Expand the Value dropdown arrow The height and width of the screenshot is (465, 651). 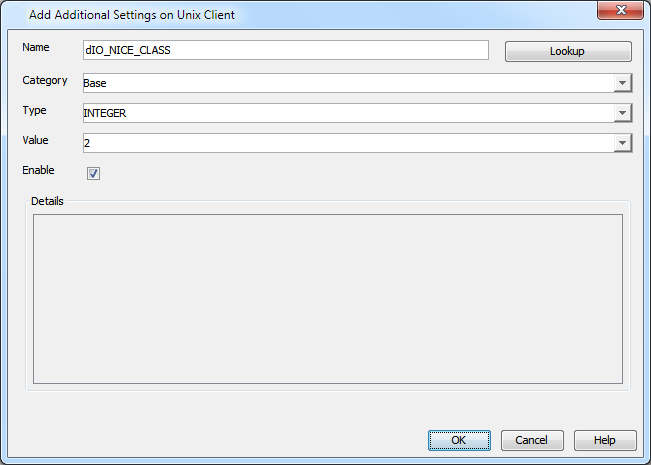pos(622,143)
